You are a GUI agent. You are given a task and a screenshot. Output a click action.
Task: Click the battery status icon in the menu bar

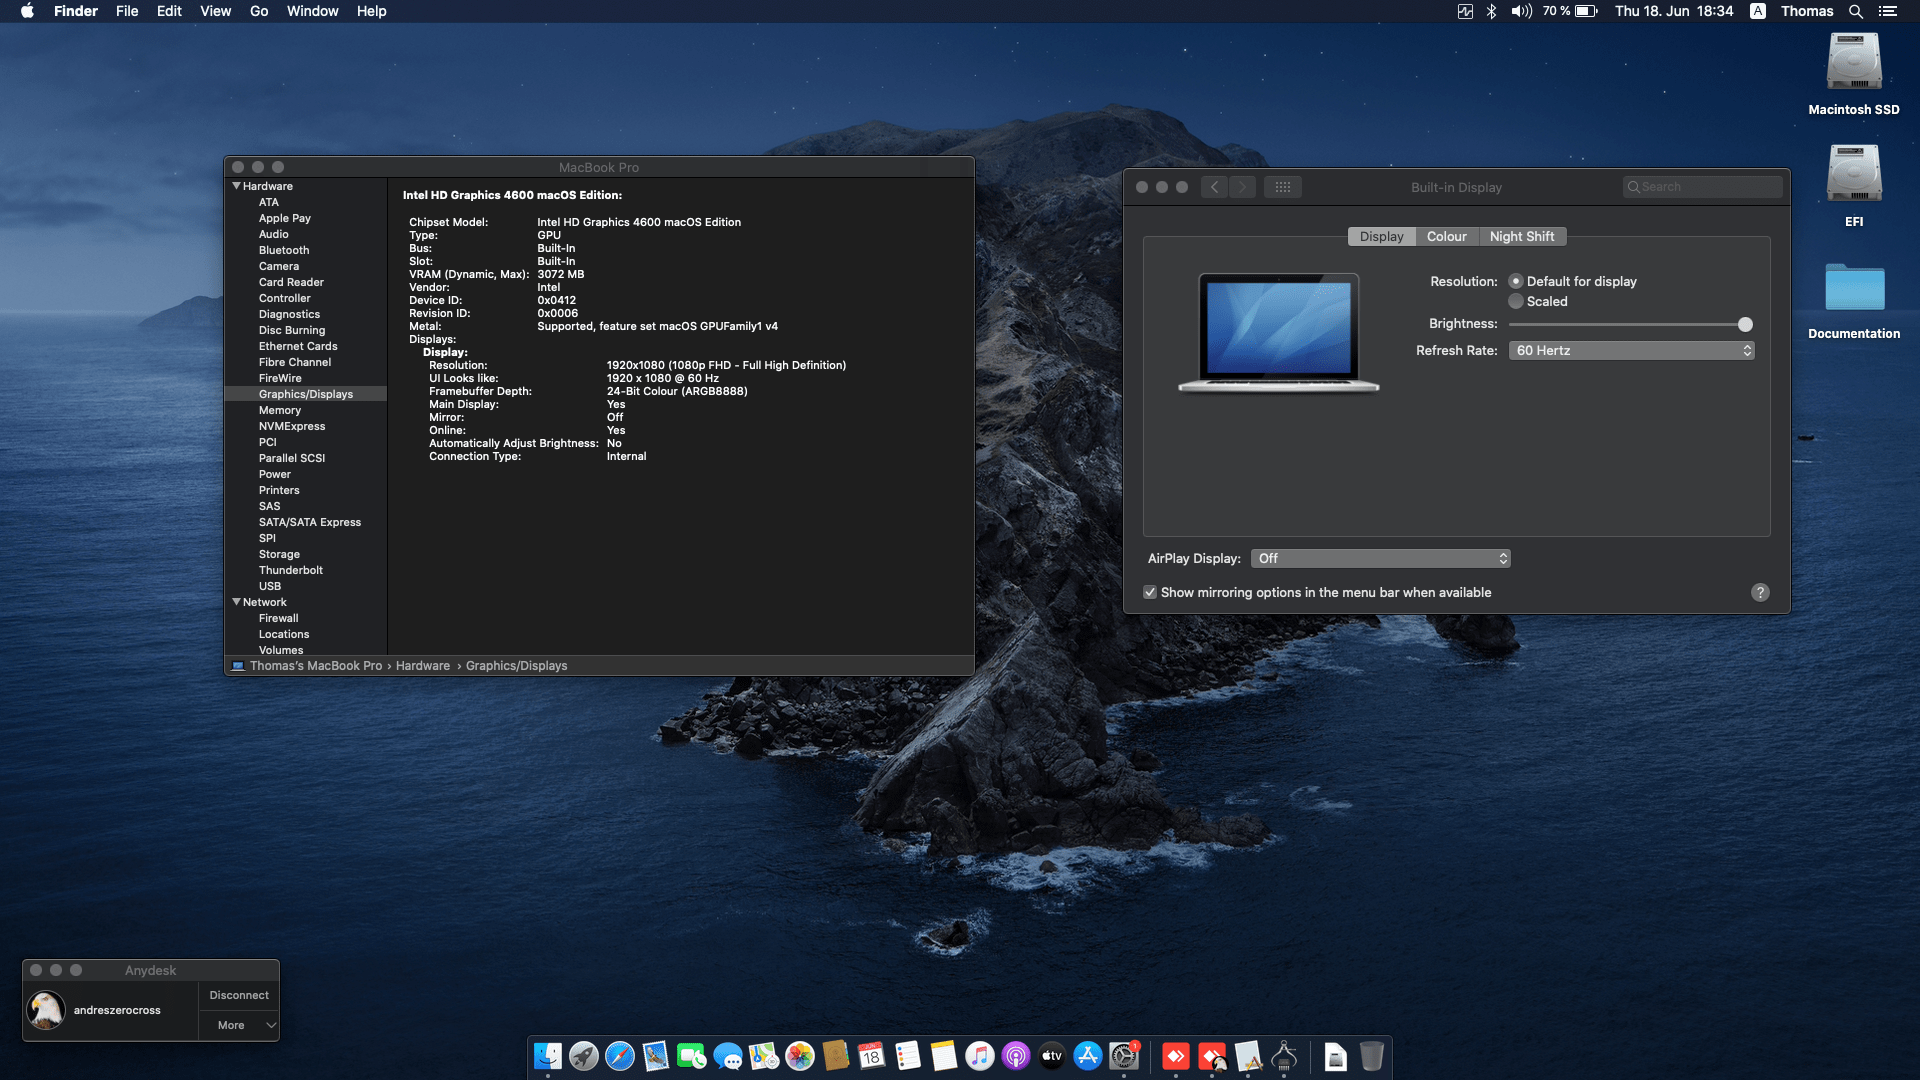click(x=1587, y=11)
